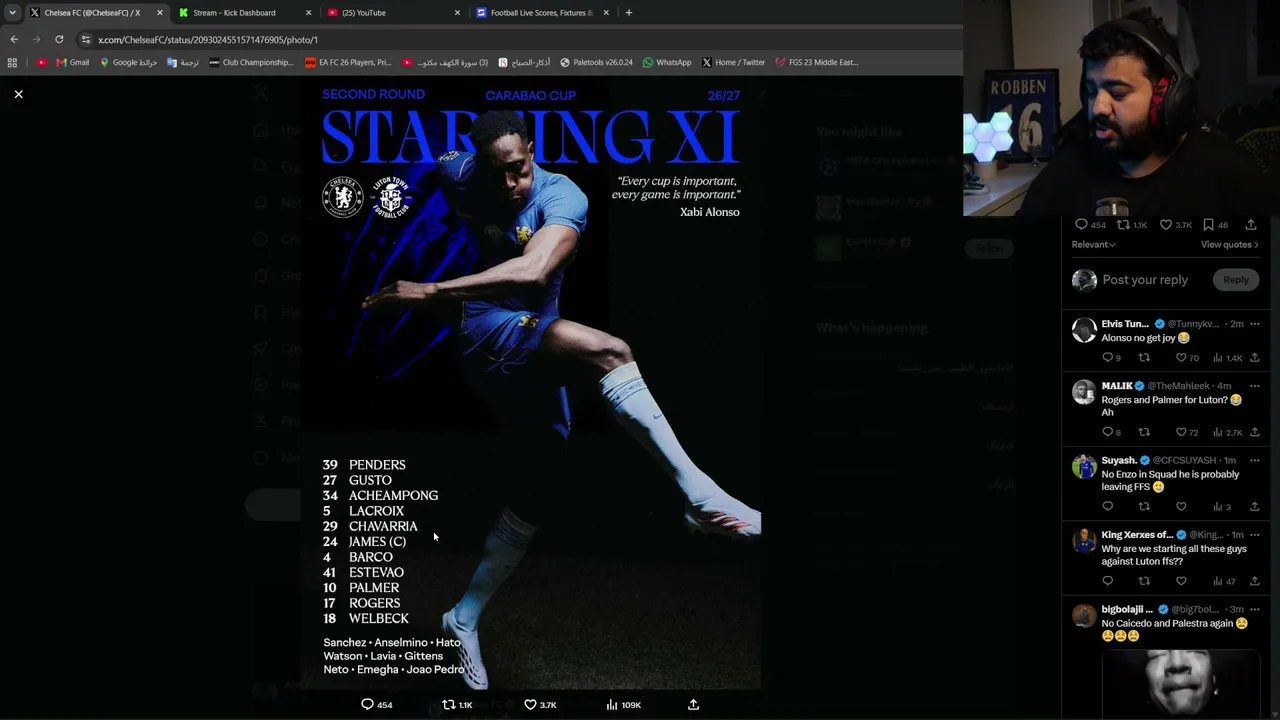Open more options on King Xerxes' reply

point(1254,535)
